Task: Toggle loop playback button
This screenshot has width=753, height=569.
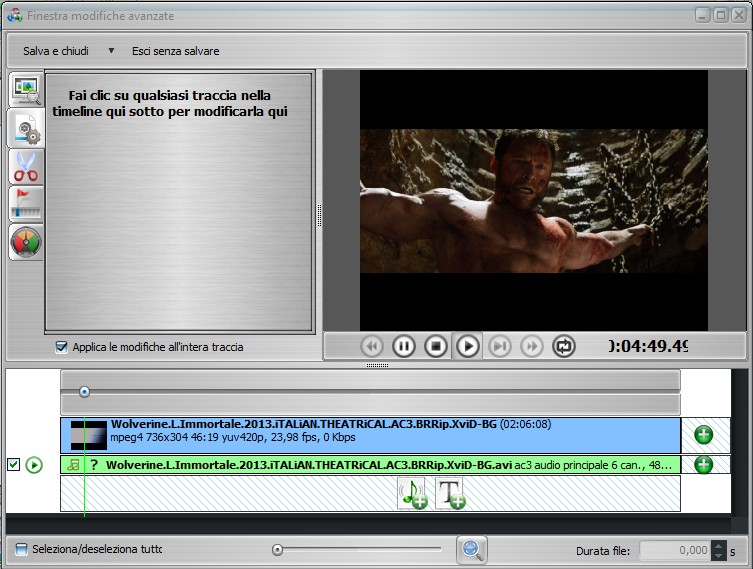Action: click(x=564, y=346)
